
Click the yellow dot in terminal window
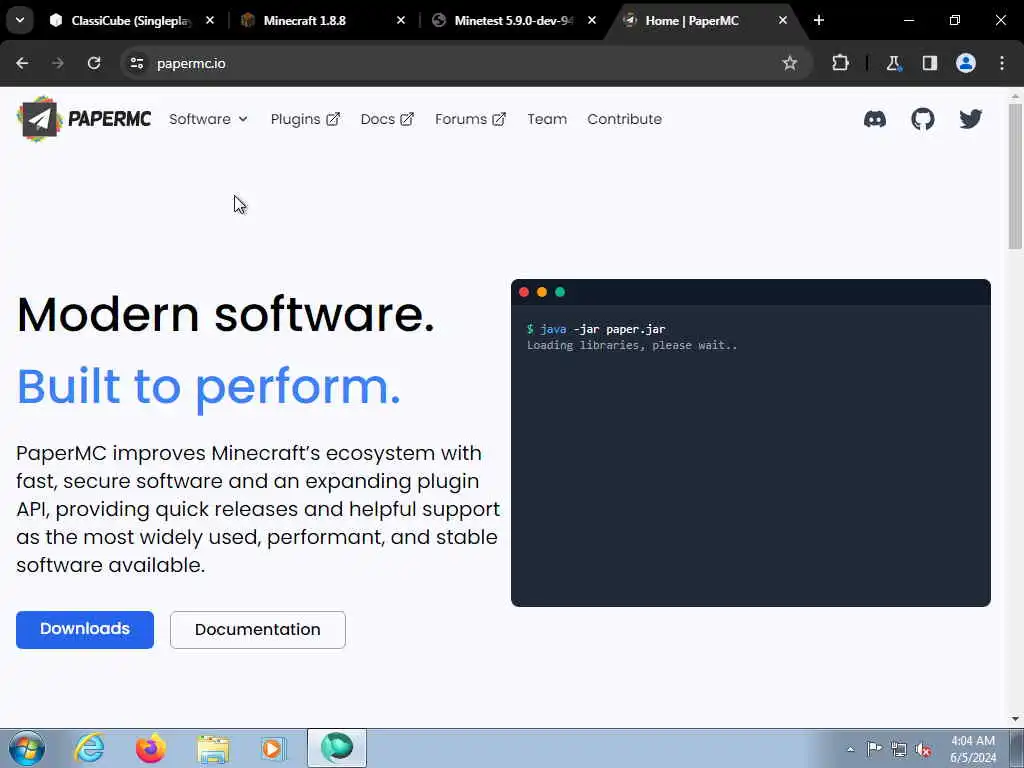(x=542, y=292)
